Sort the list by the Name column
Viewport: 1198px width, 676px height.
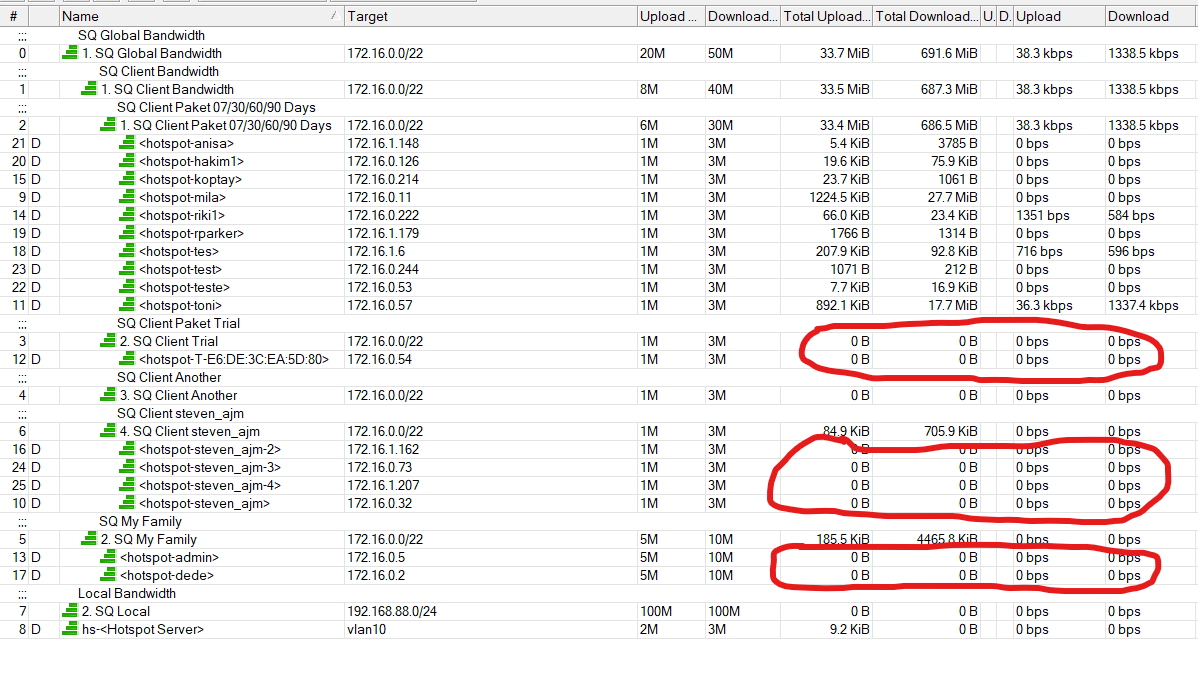[x=200, y=16]
